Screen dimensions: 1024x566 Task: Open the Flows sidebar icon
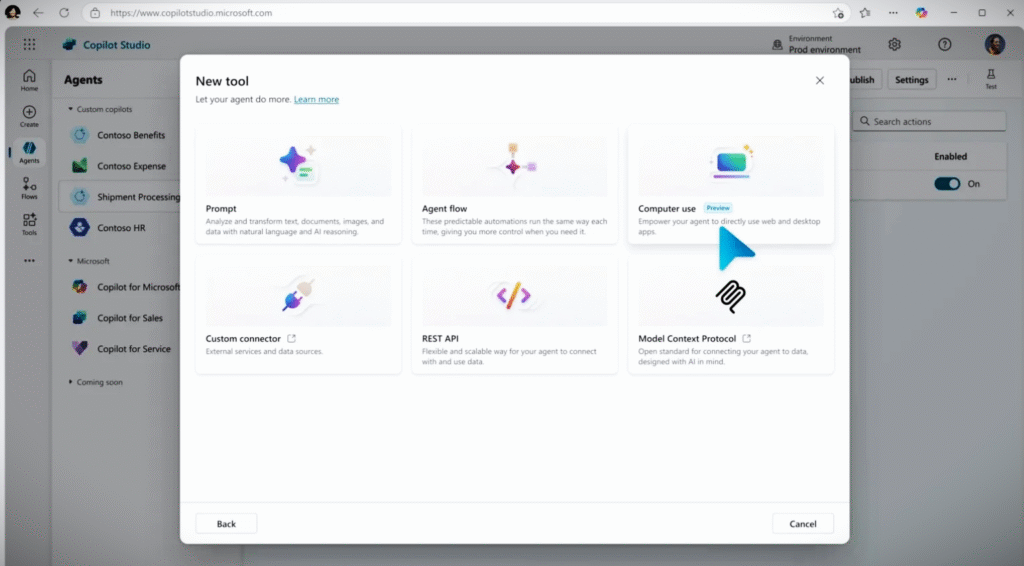[x=29, y=188]
